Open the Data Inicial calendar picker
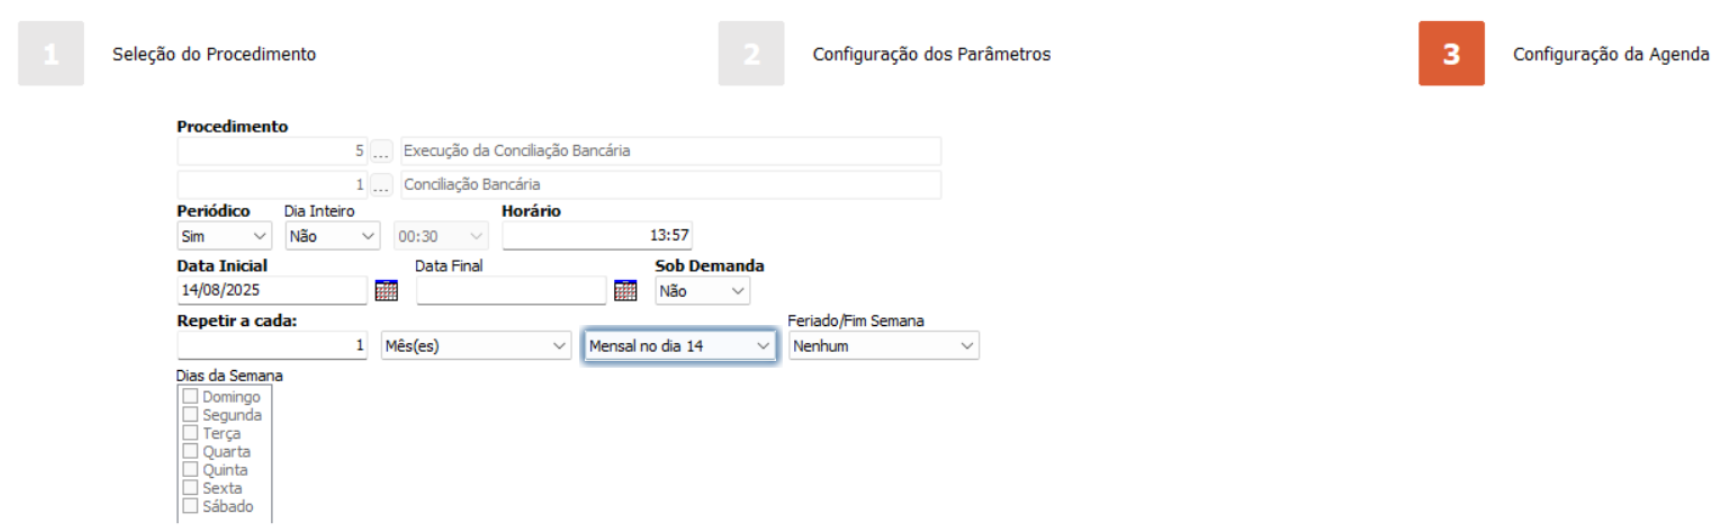This screenshot has height=526, width=1726. (386, 291)
